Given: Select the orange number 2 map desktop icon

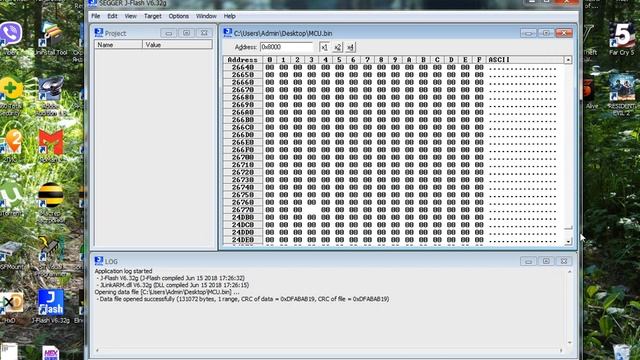Looking at the screenshot, I should tap(12, 142).
